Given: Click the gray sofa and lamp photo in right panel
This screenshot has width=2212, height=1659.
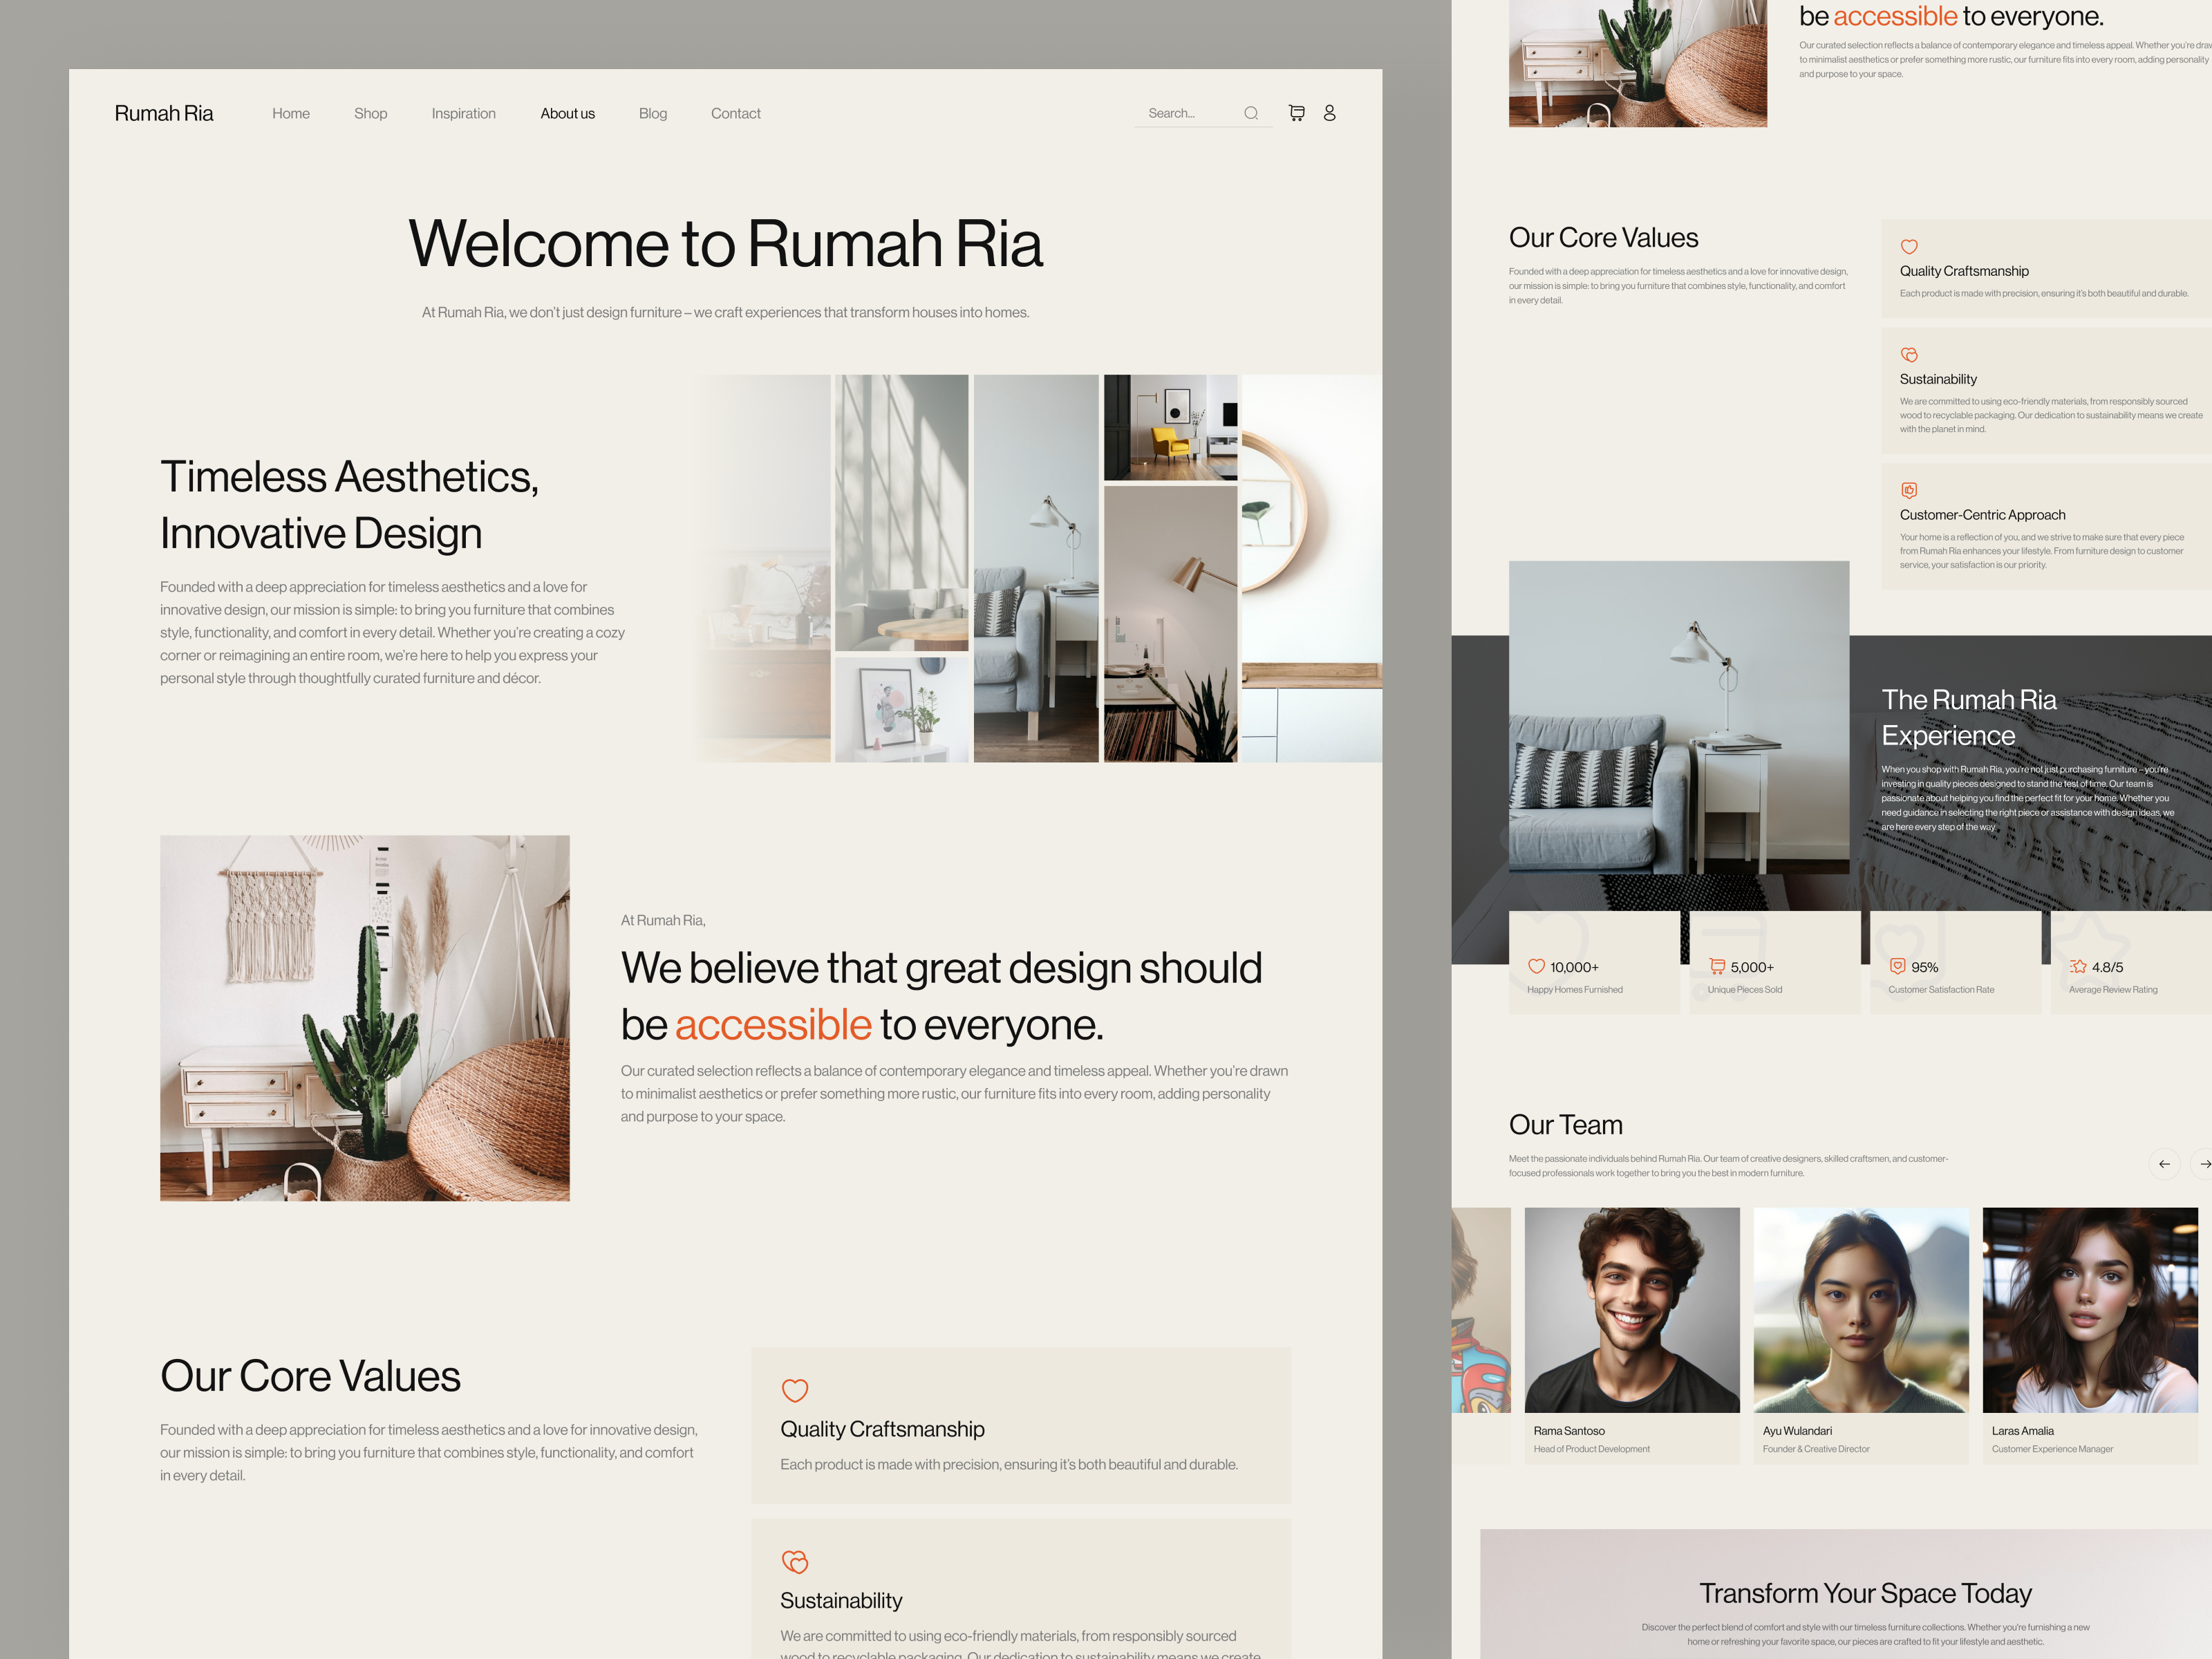Looking at the screenshot, I should click(1679, 717).
